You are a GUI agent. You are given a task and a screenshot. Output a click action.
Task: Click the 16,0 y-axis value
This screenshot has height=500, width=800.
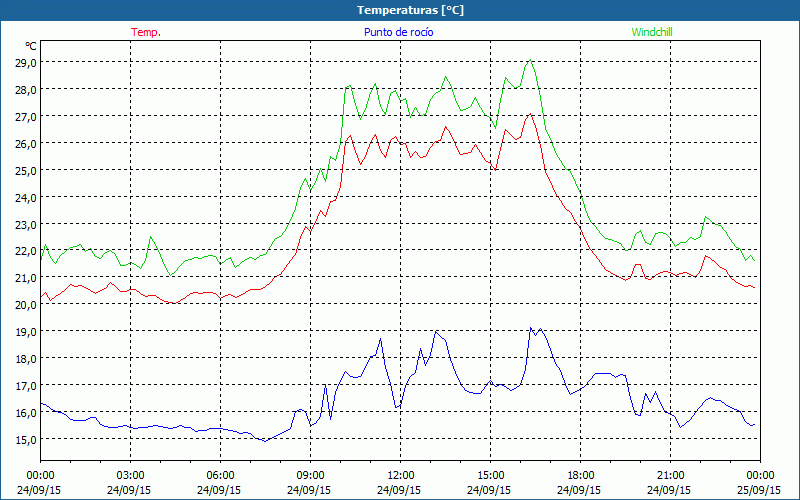[x=26, y=413]
